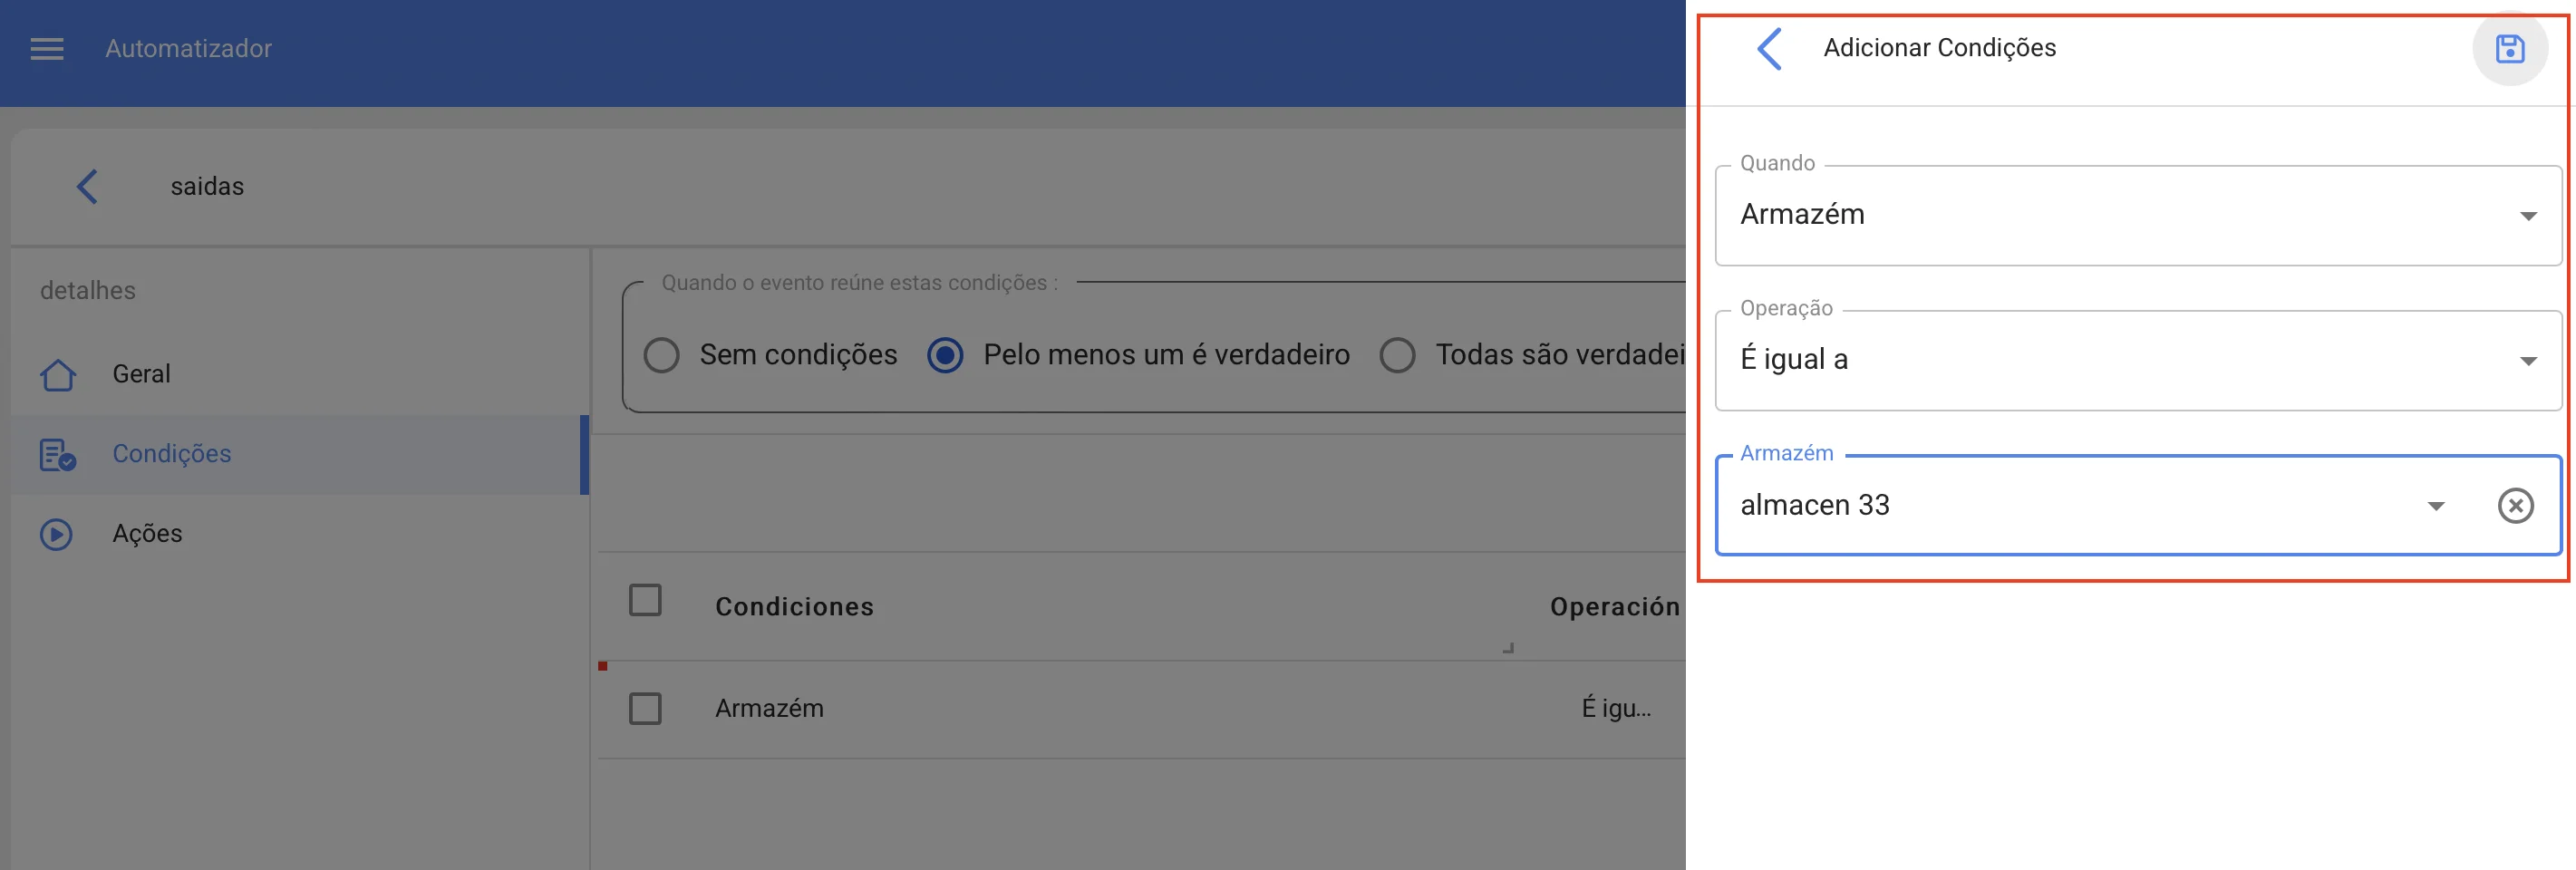This screenshot has height=870, width=2576.
Task: Select Pelo menos um é verdadeiro
Action: tap(945, 355)
